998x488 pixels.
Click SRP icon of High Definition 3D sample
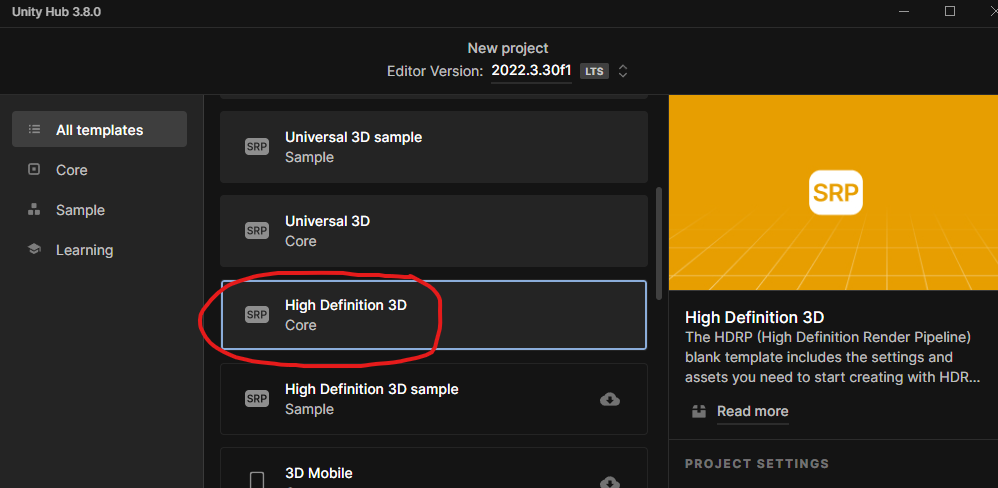[x=257, y=399]
